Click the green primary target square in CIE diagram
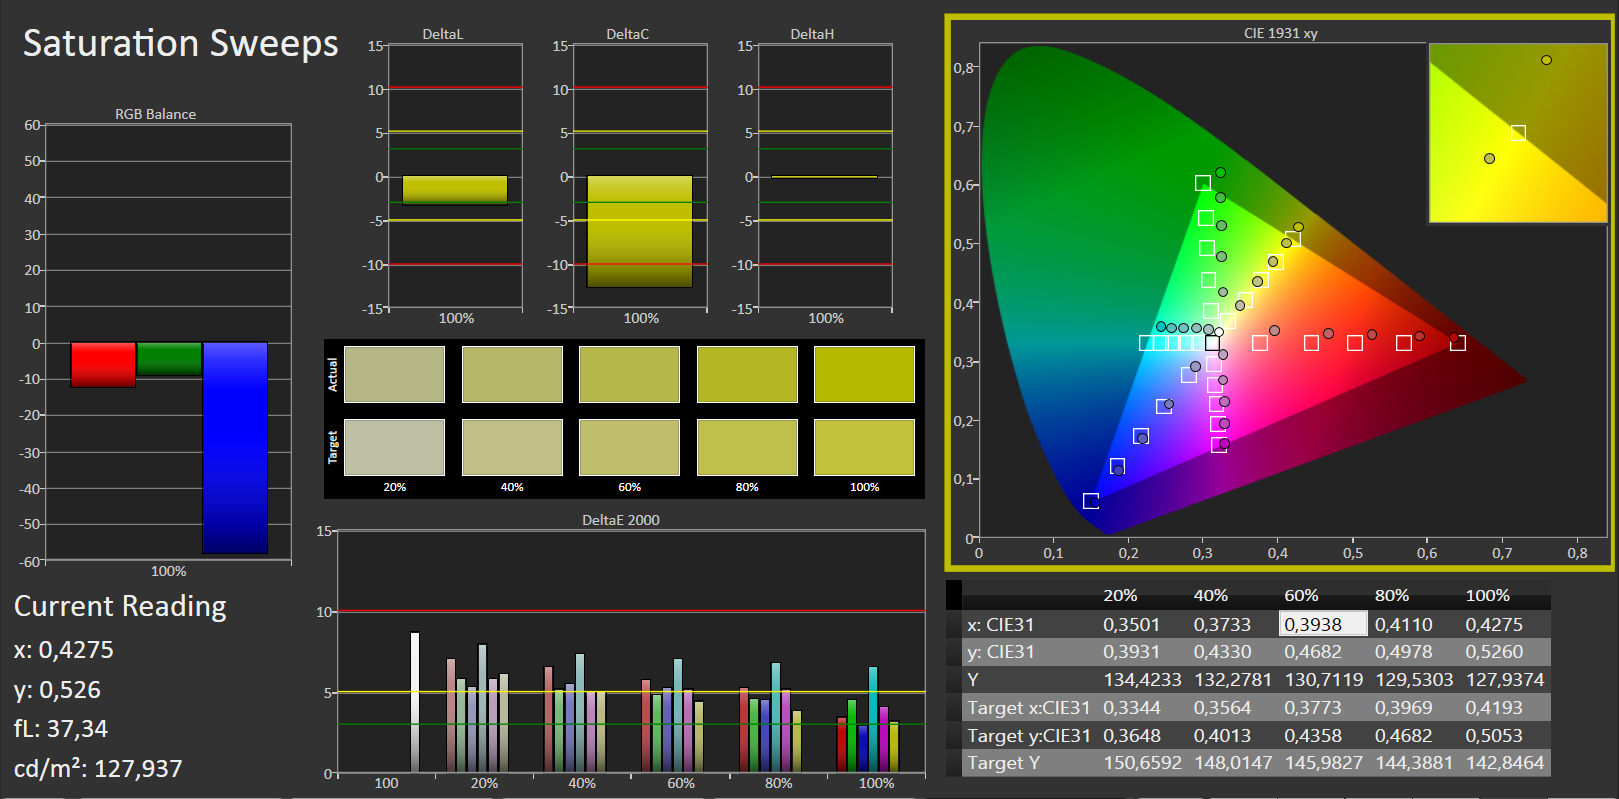Image resolution: width=1619 pixels, height=799 pixels. [1203, 183]
